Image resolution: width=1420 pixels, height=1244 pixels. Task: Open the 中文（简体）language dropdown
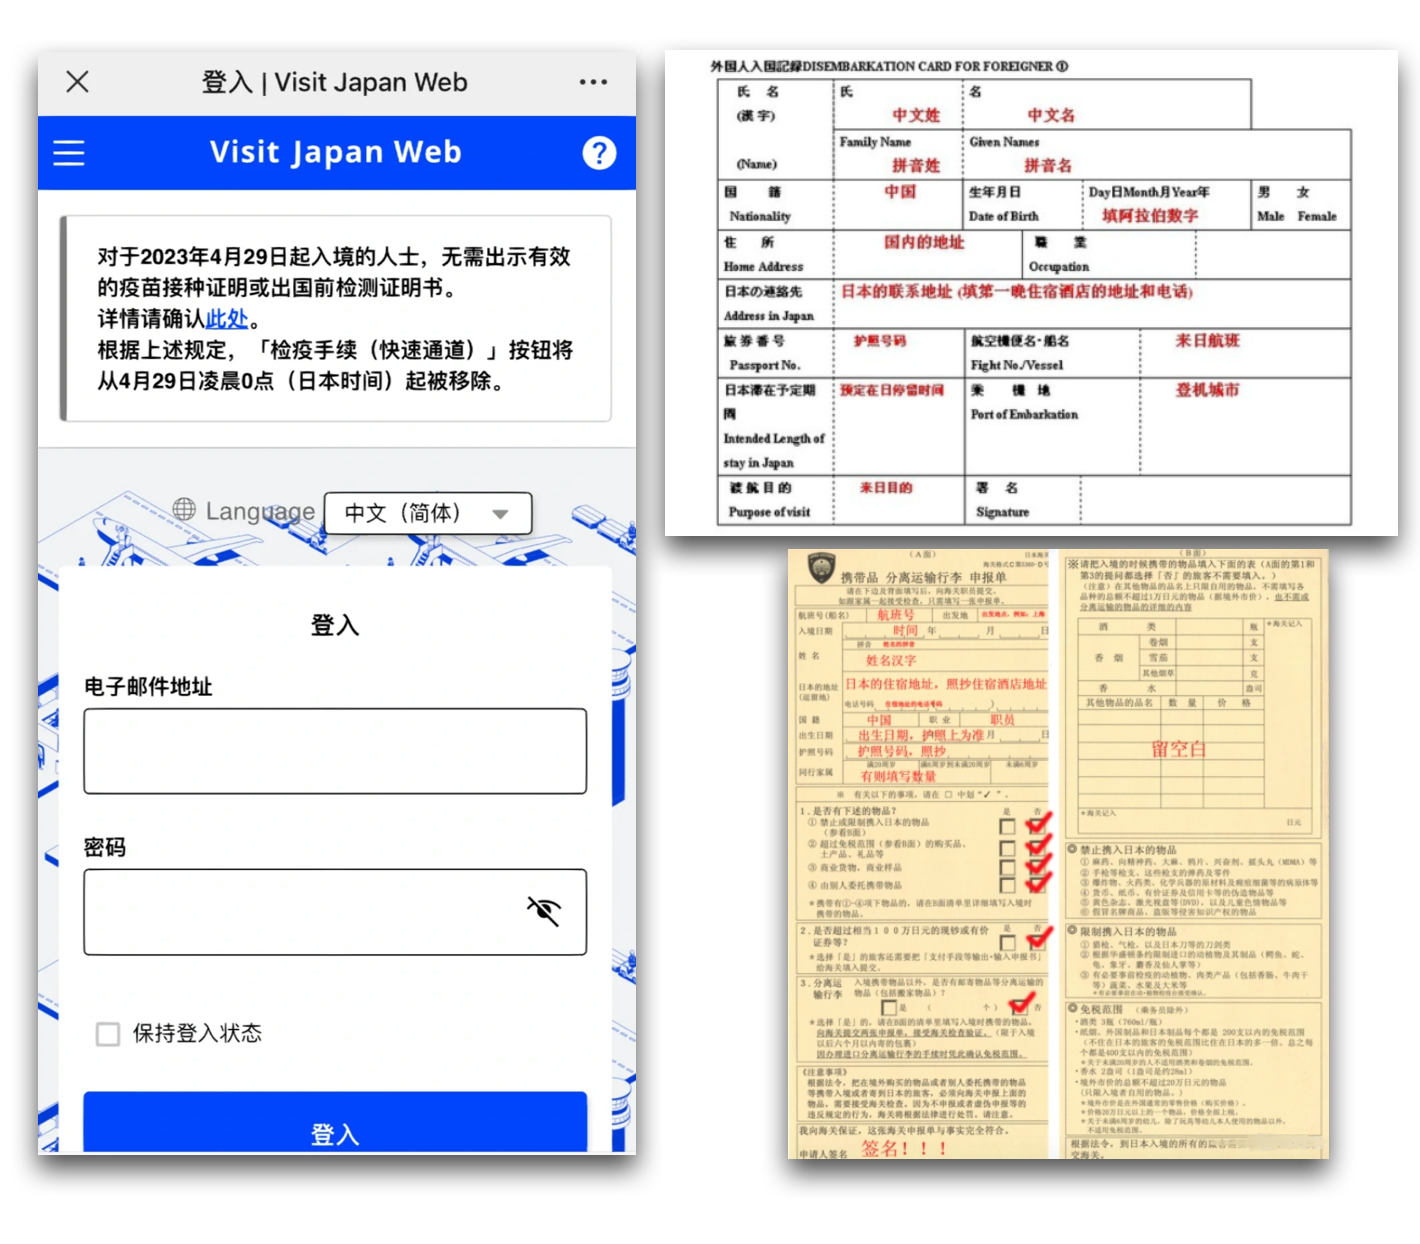pyautogui.click(x=428, y=513)
